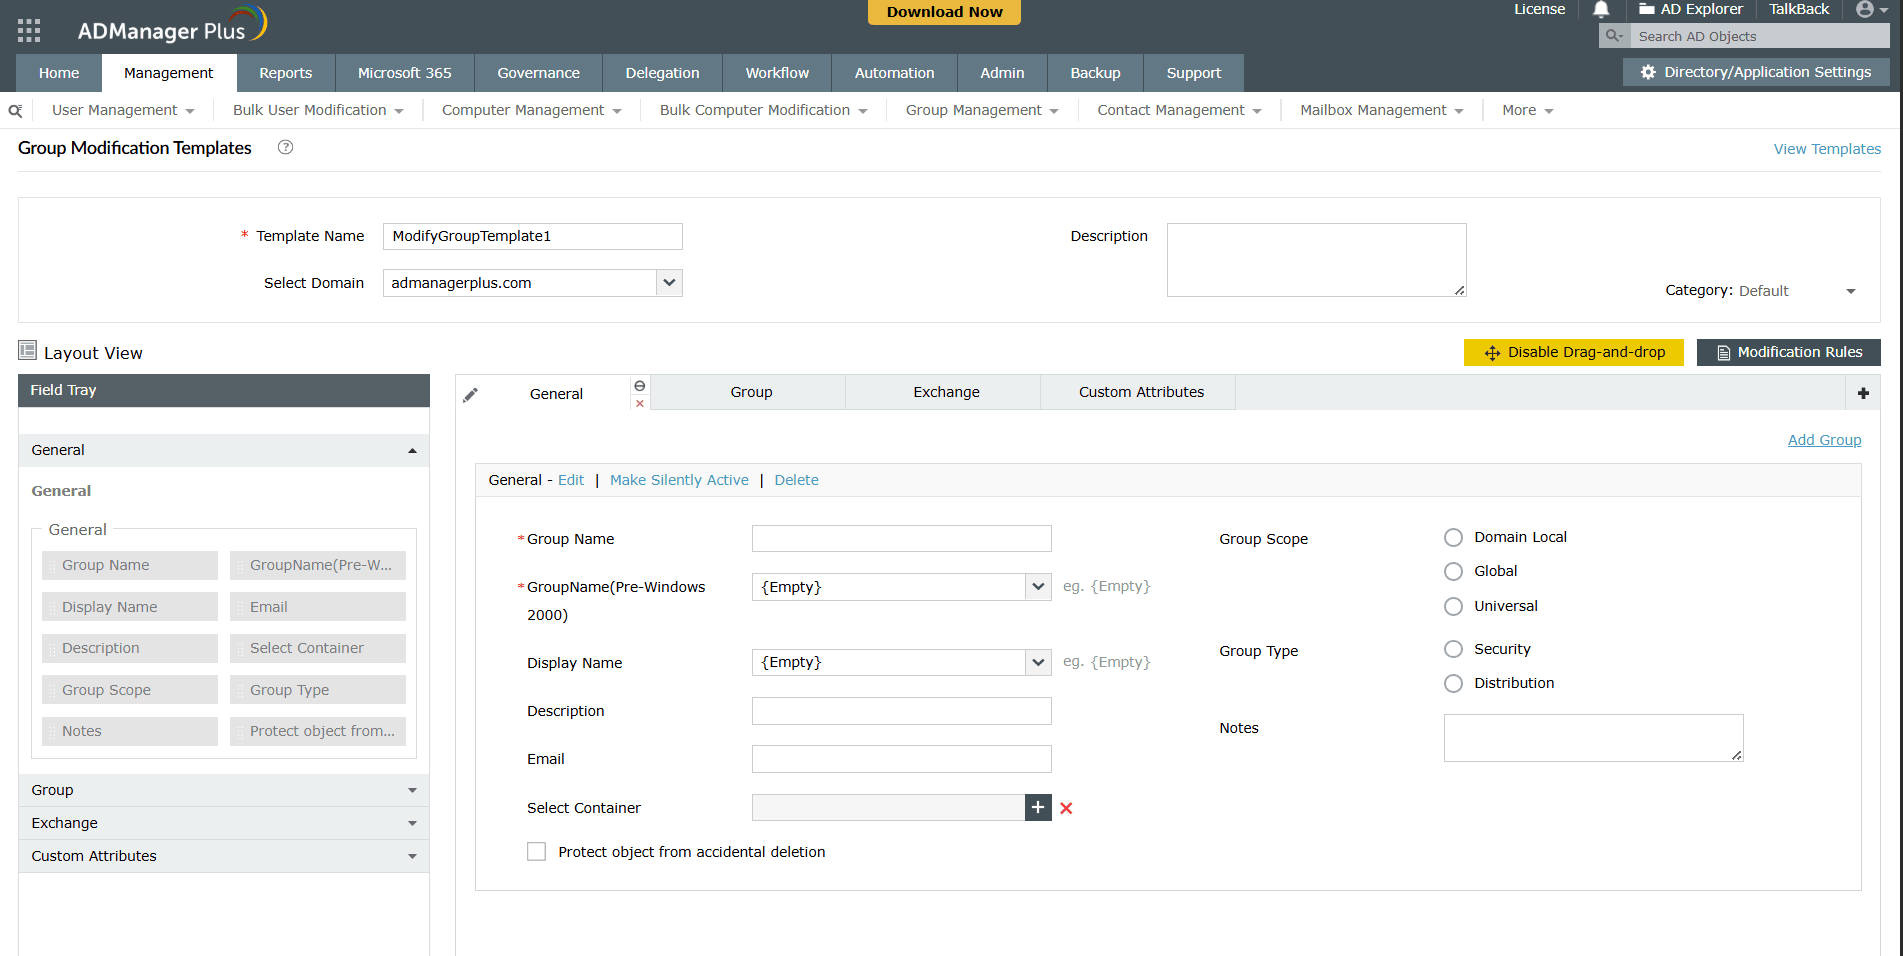Open the Automation menu
This screenshot has width=1903, height=956.
(x=893, y=72)
